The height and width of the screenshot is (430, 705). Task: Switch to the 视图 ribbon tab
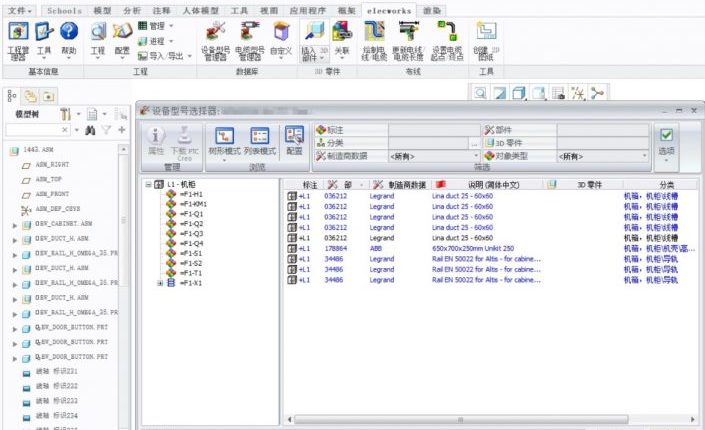[x=268, y=10]
